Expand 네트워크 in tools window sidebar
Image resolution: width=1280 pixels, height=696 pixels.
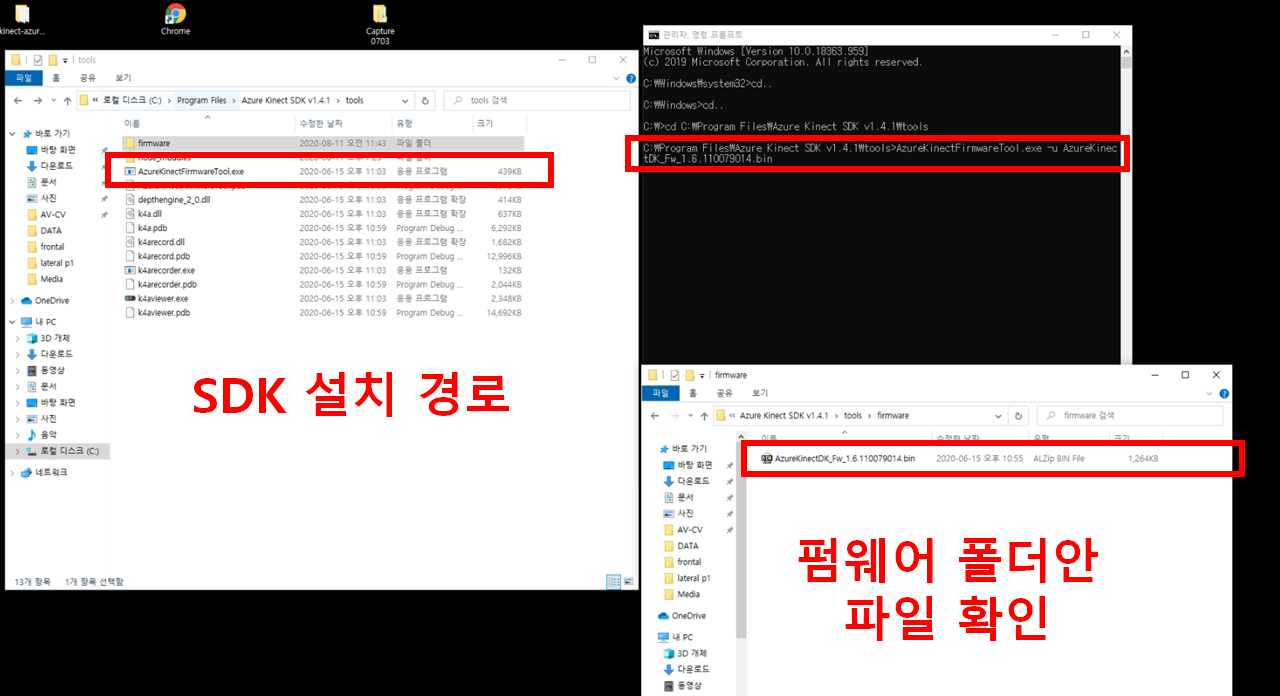(x=12, y=473)
